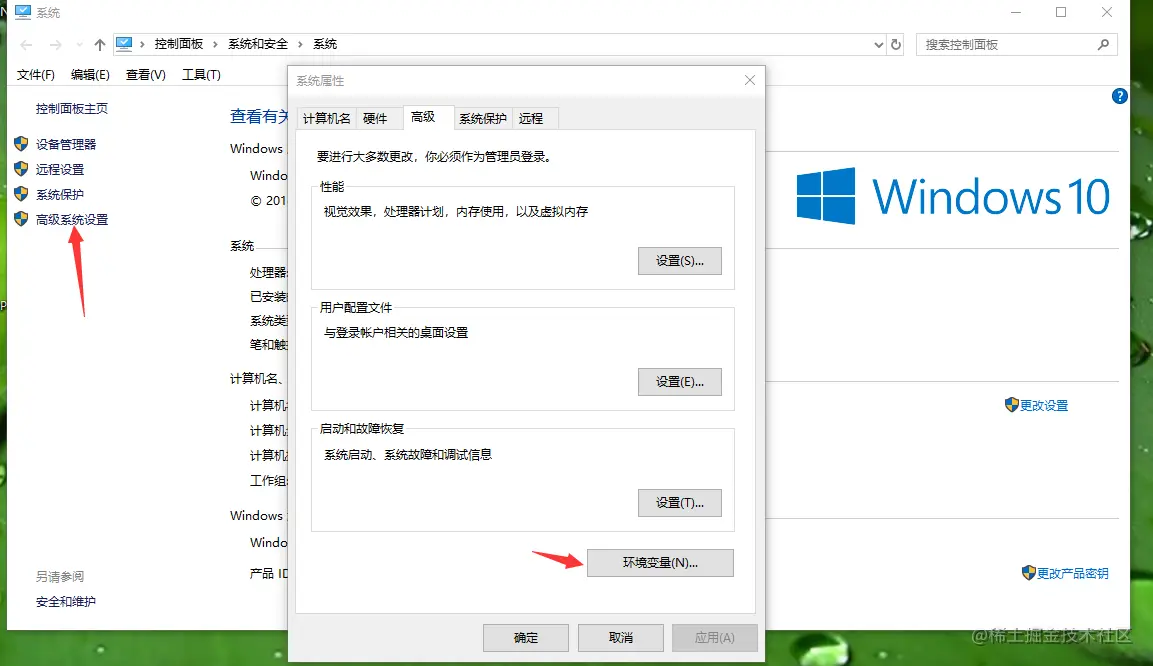1153x666 pixels.
Task: Open 控制面板主页 link
Action: coord(71,109)
